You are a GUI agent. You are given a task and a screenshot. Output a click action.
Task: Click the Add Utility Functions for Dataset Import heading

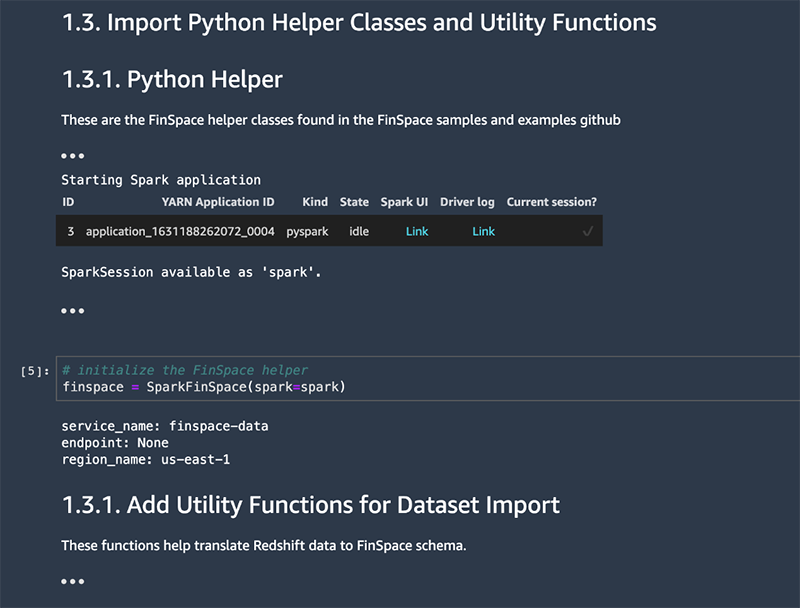(310, 505)
